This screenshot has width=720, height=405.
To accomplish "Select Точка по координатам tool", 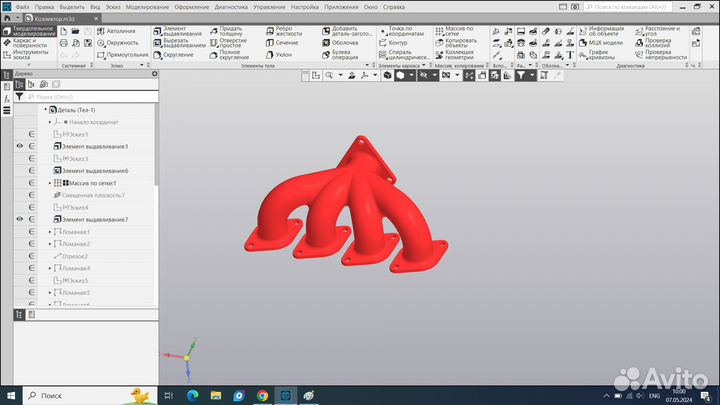I will (401, 31).
